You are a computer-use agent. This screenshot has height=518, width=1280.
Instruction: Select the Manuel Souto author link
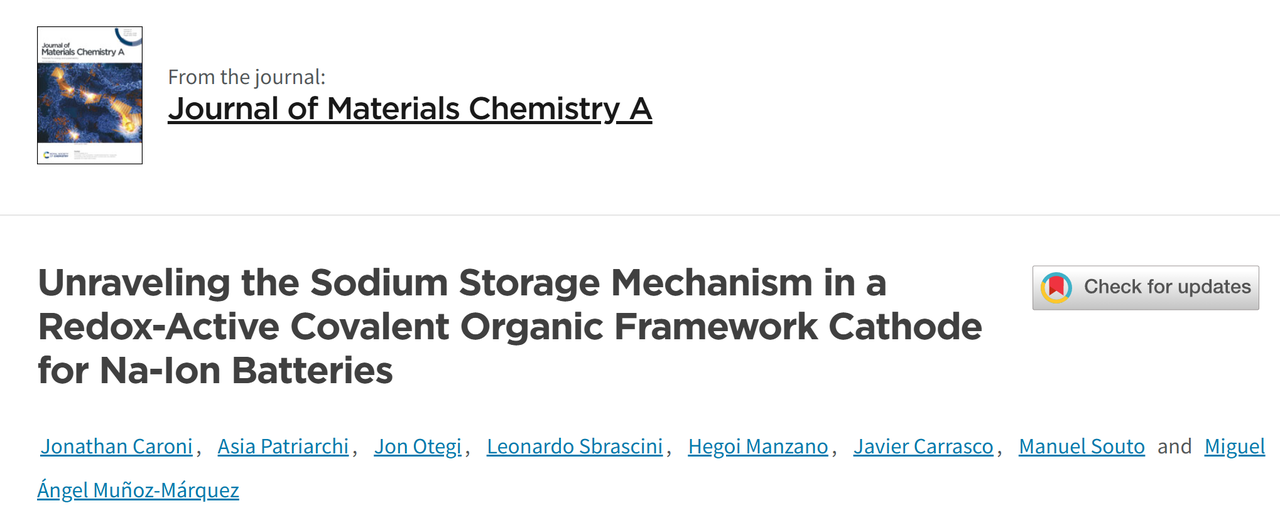click(x=1081, y=447)
